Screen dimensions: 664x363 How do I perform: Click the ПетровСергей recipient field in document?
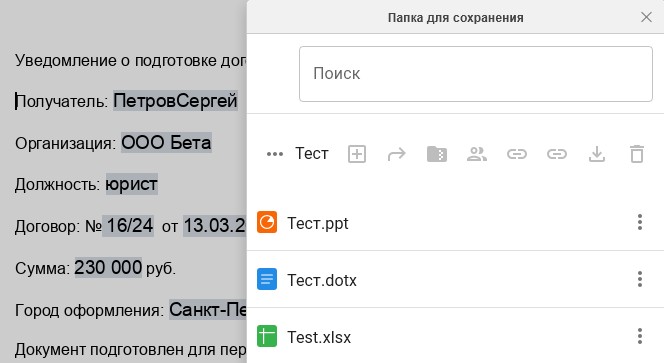pos(175,101)
